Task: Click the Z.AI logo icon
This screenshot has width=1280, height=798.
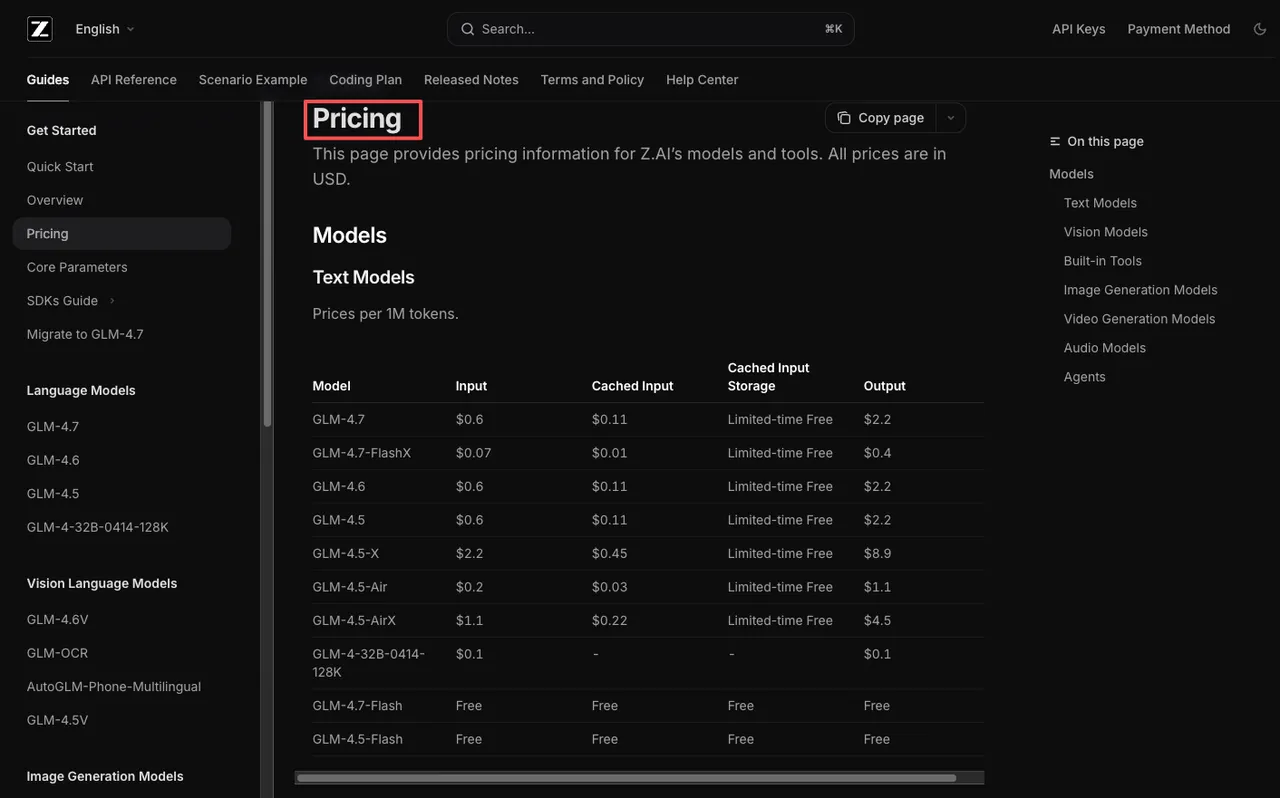Action: coord(39,29)
